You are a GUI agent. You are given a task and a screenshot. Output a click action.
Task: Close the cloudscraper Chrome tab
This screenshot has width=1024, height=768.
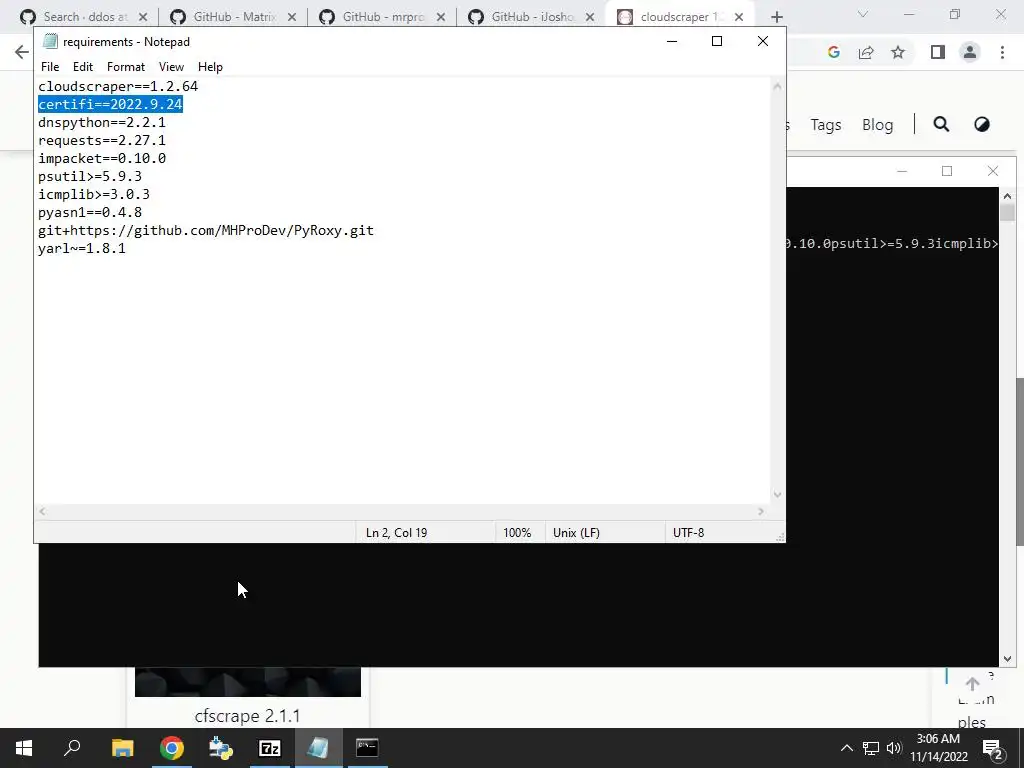(739, 17)
